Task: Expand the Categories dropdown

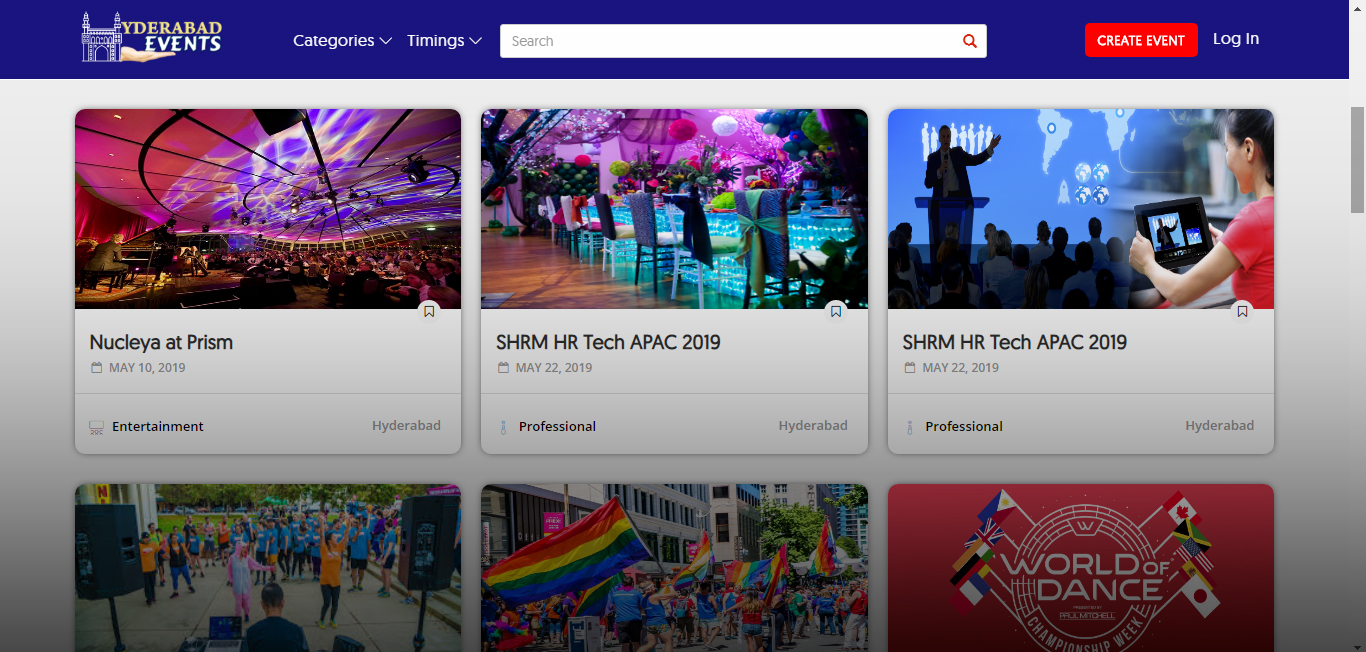Action: point(341,41)
